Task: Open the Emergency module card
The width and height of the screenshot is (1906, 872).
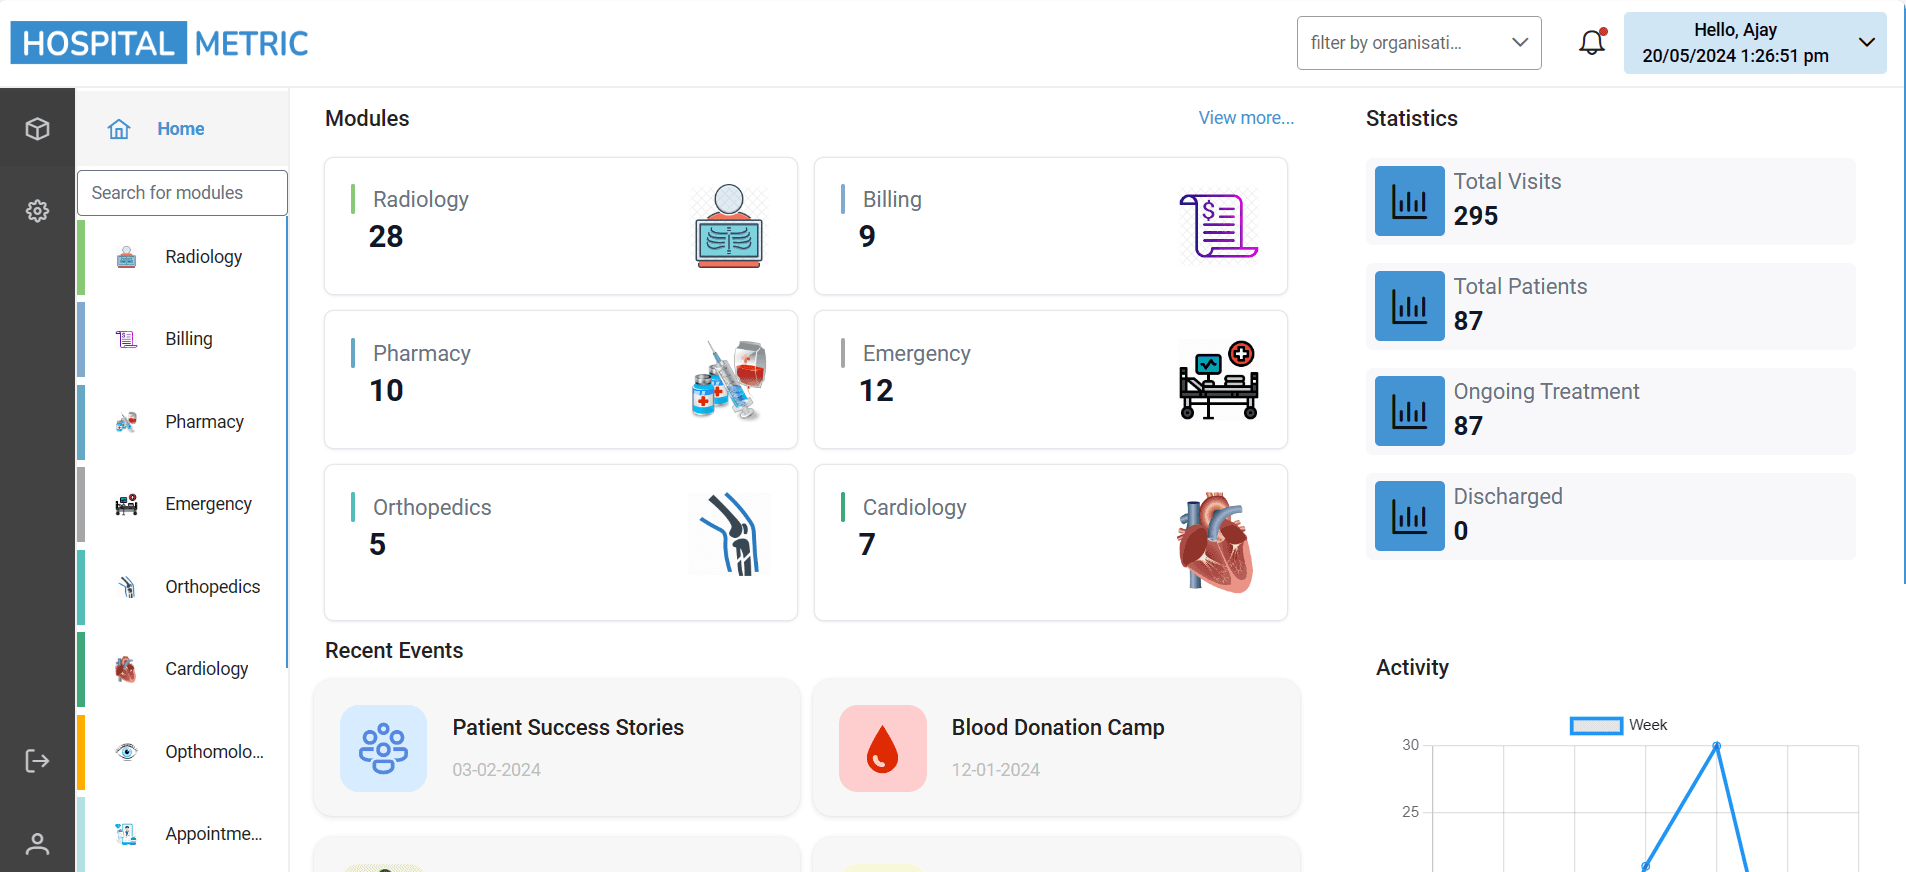Action: [x=1050, y=379]
